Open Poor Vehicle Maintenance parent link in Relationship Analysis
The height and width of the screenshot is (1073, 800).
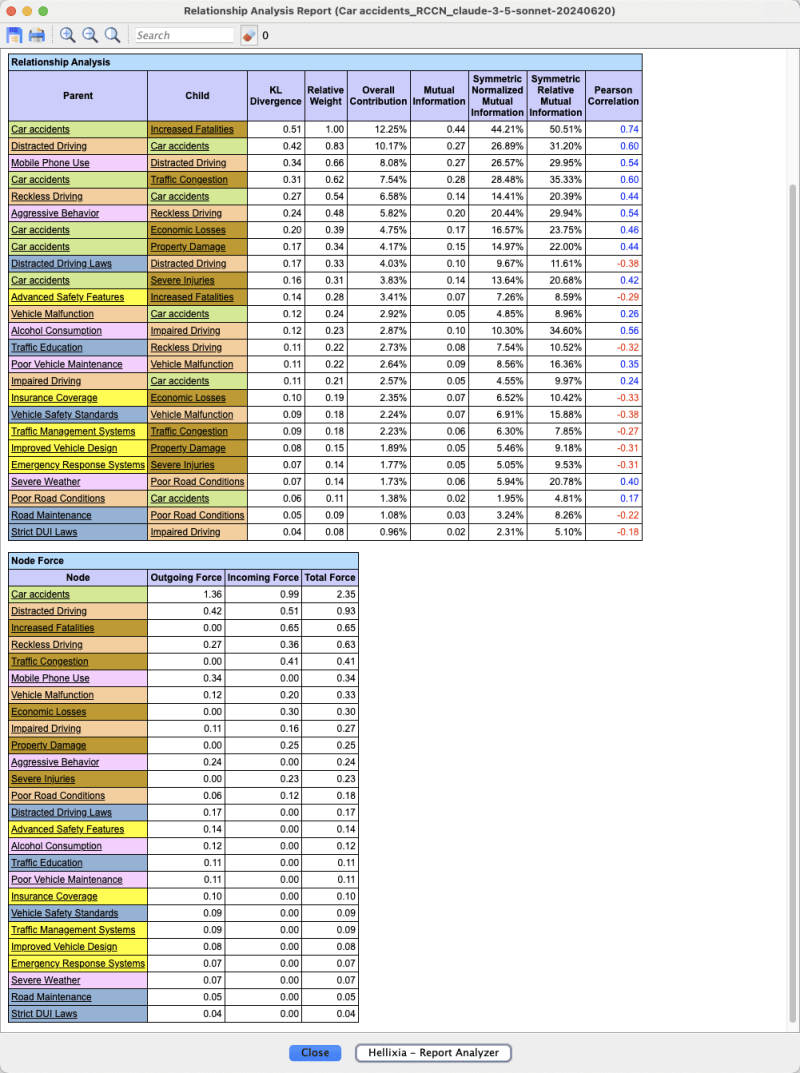[x=66, y=364]
